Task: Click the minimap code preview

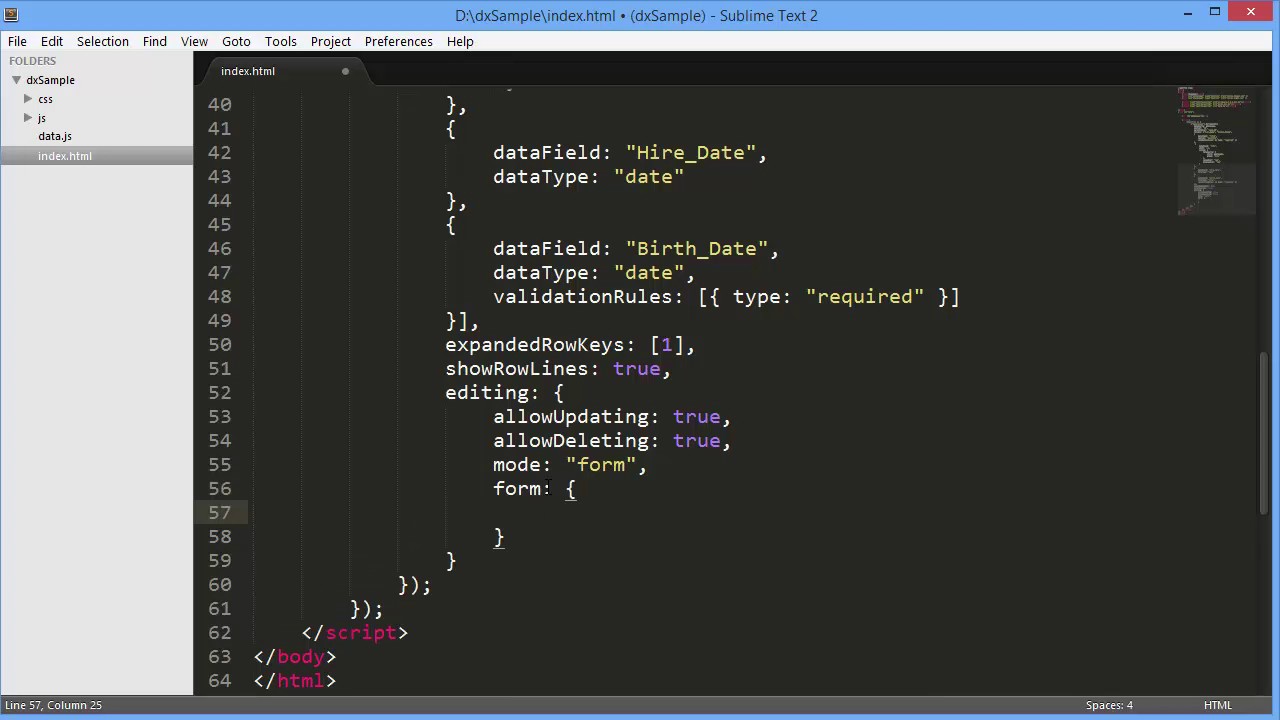Action: click(1216, 150)
